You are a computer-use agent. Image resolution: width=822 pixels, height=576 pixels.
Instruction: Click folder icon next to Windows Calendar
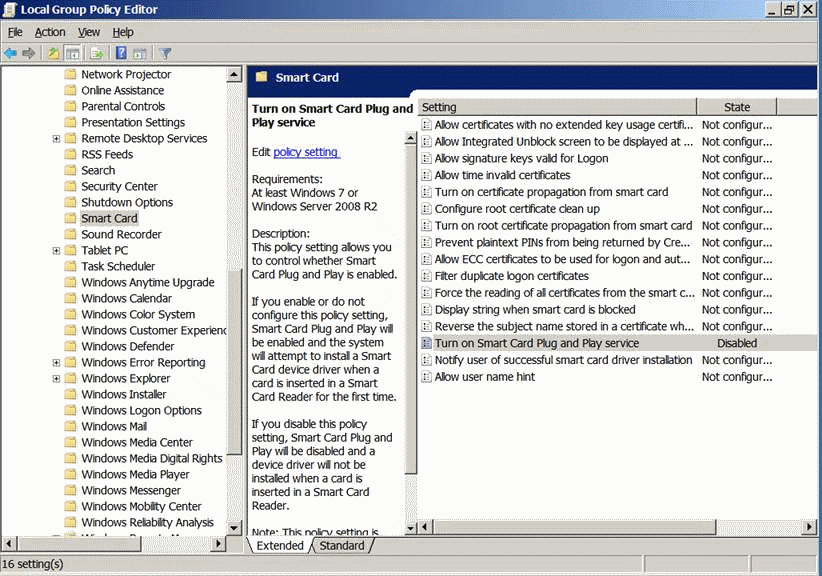[x=70, y=298]
